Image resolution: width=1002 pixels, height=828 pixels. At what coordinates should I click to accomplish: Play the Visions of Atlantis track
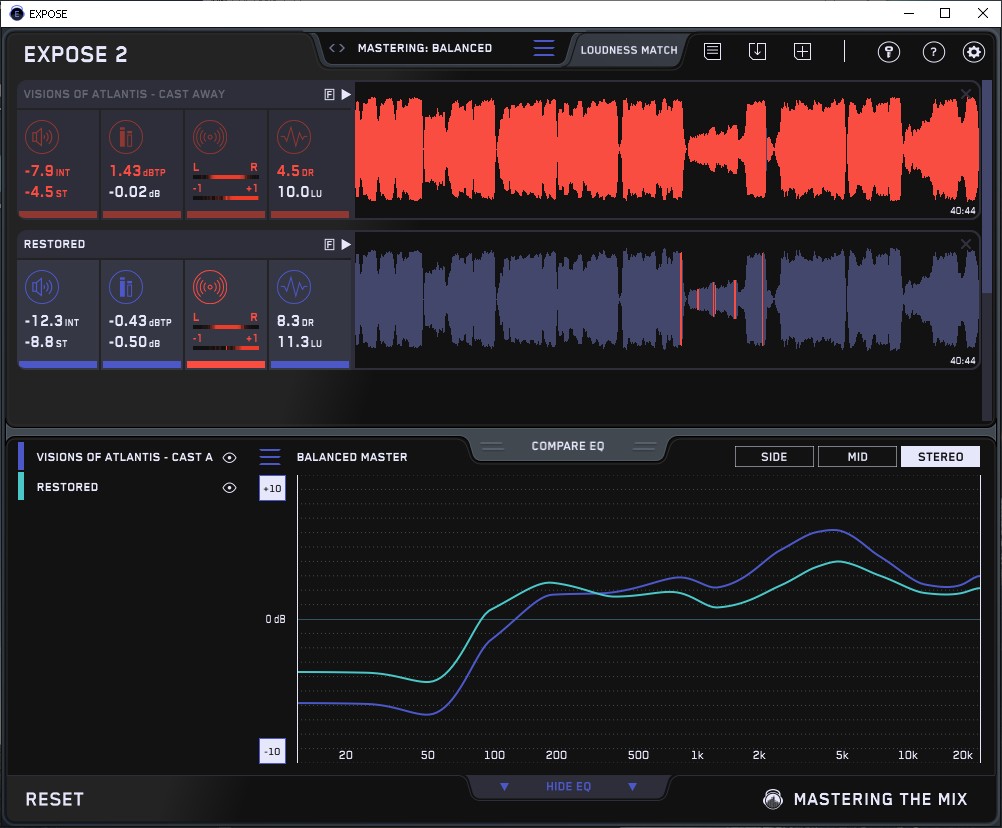point(346,95)
